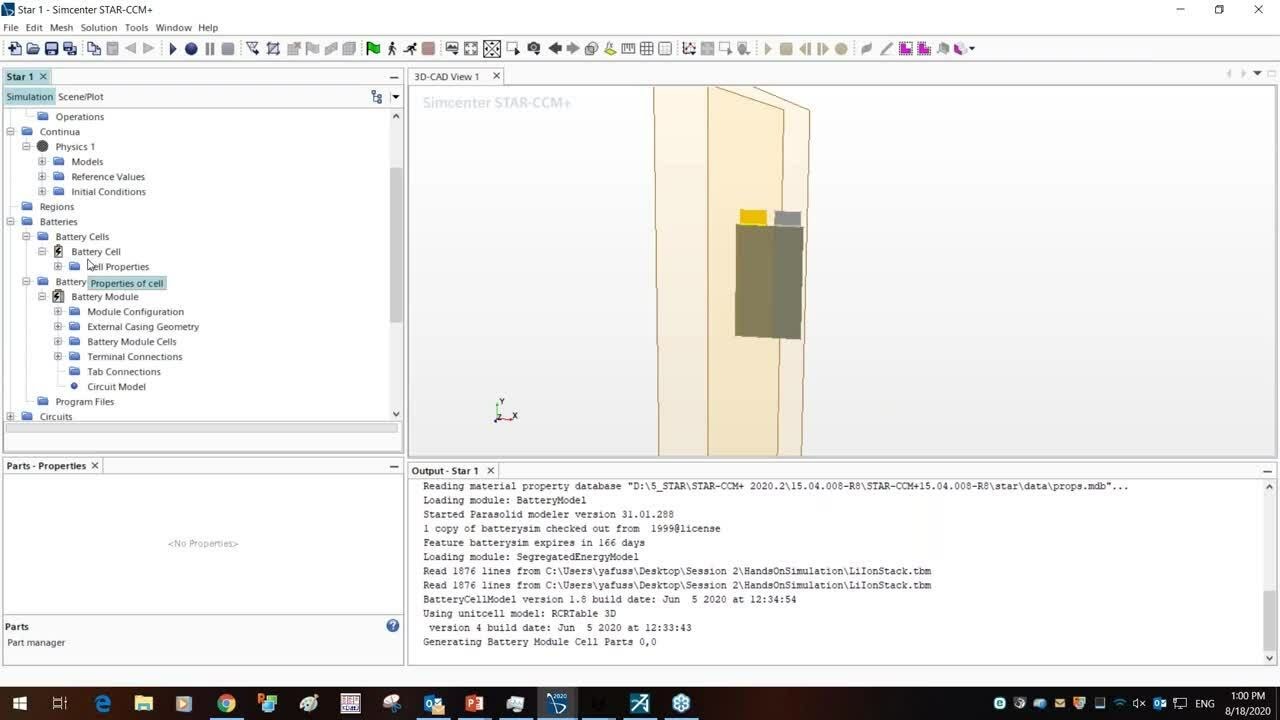1280x720 pixels.
Task: Click the plot graph toolbar icon
Action: pos(689,48)
